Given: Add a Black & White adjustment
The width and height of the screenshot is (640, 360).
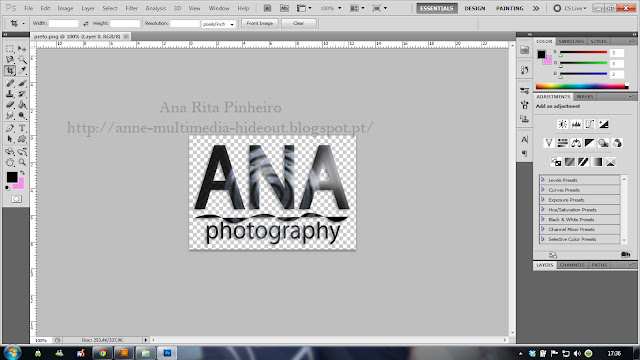Looking at the screenshot, I should point(589,143).
